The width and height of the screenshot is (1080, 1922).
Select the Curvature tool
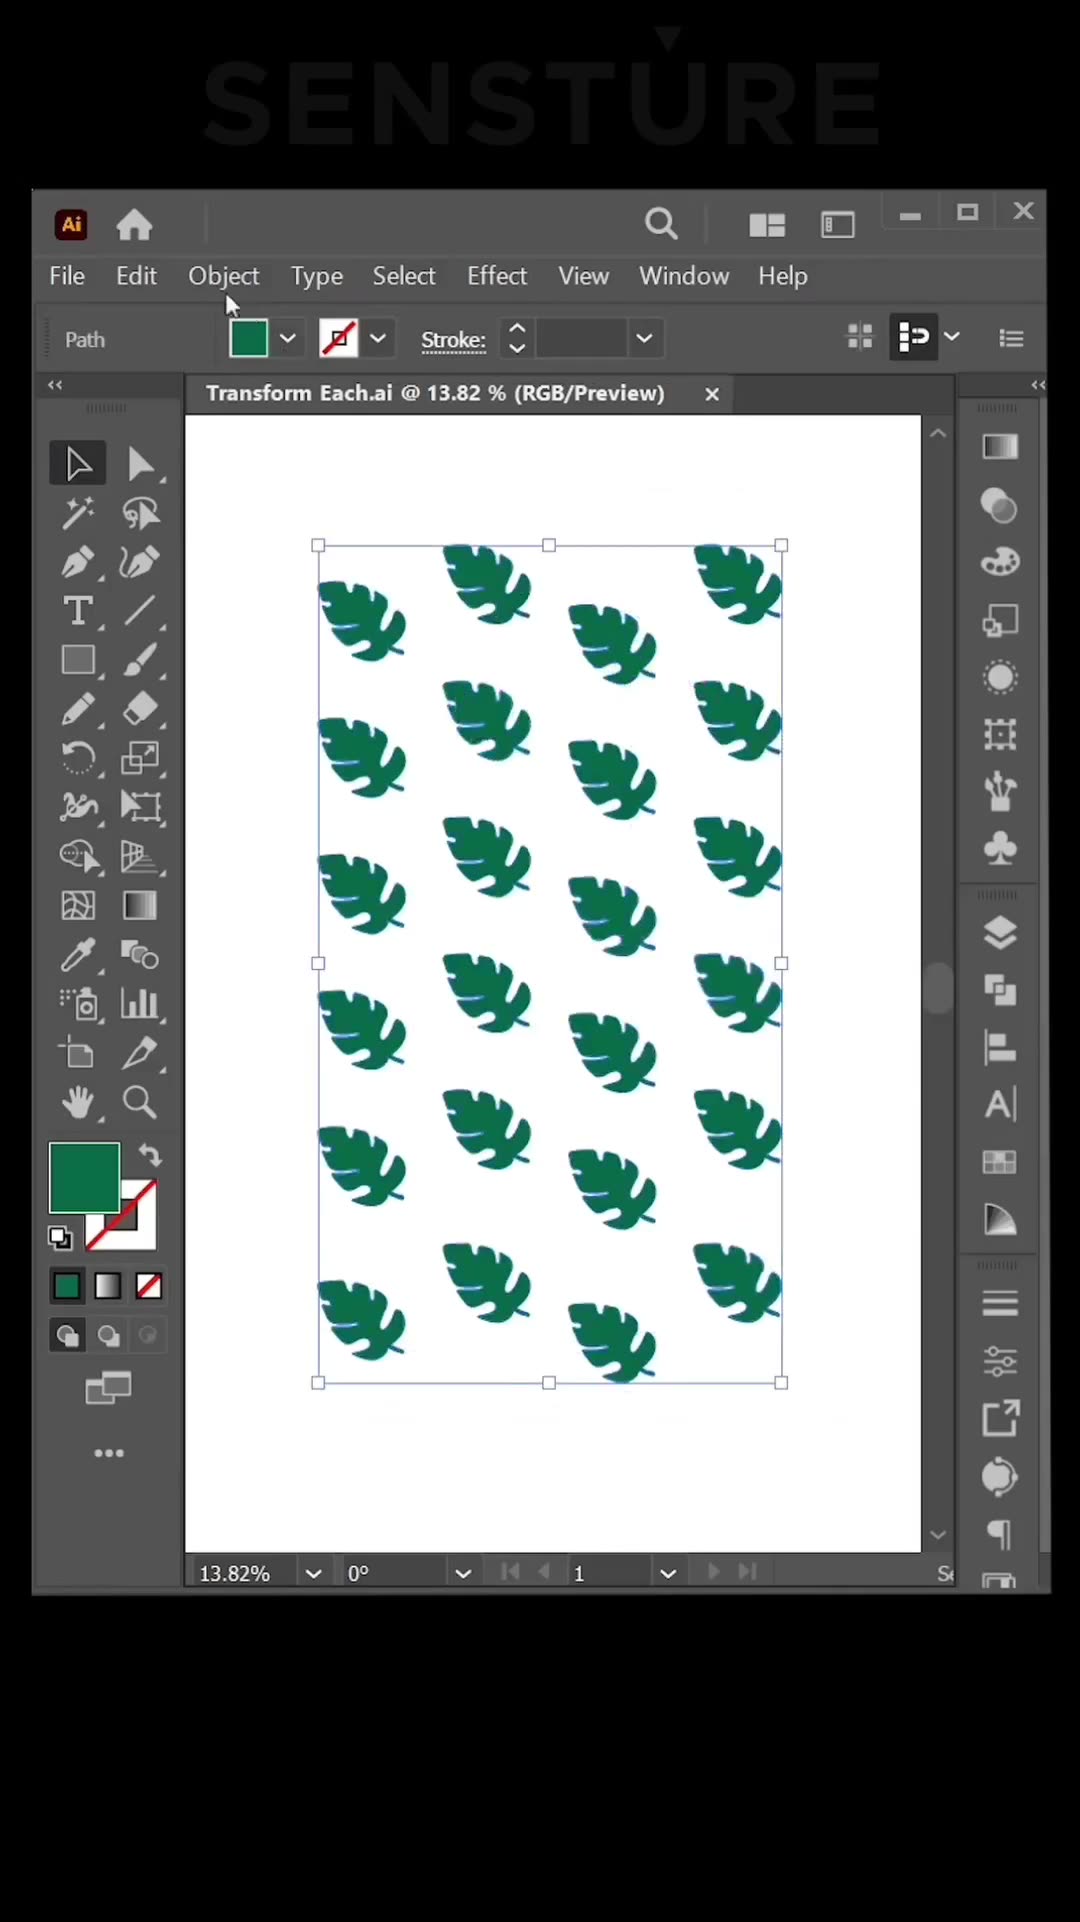point(141,562)
